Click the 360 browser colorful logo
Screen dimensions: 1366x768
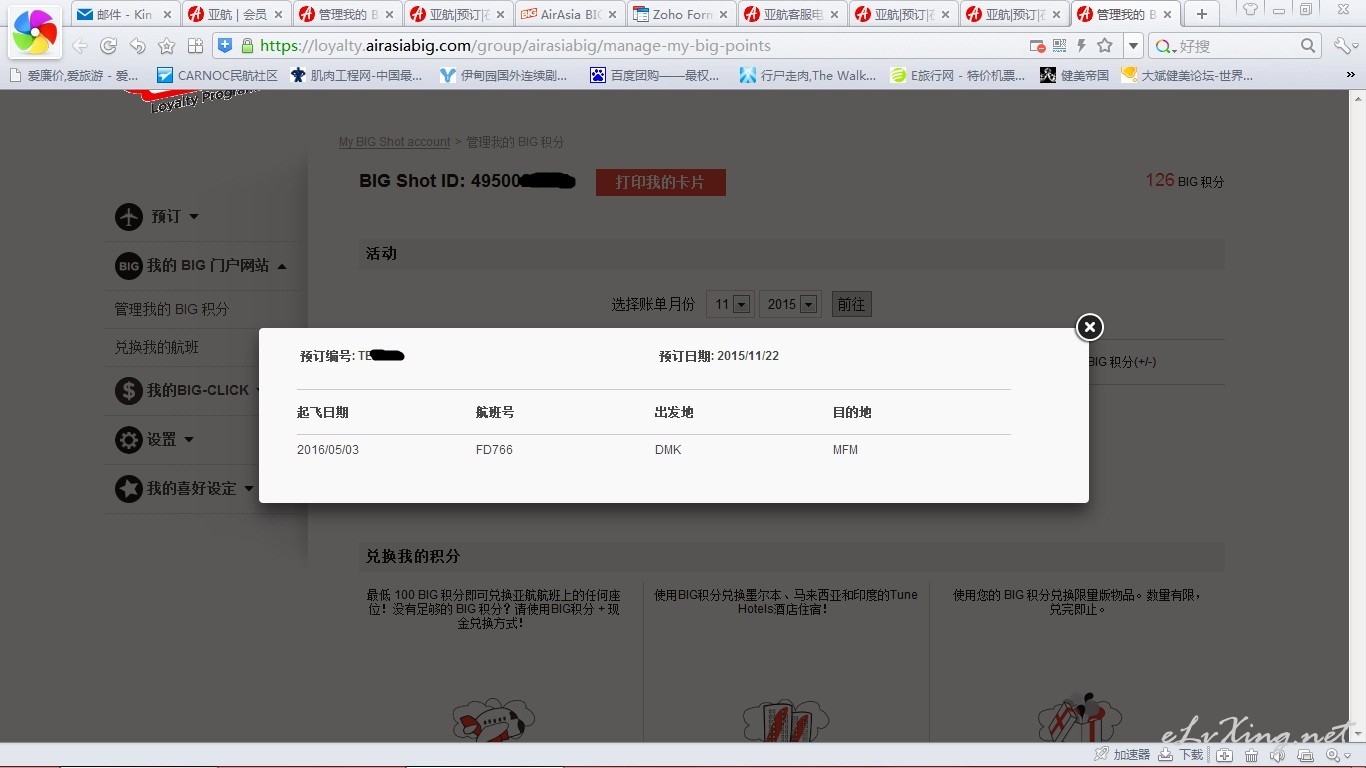click(34, 32)
